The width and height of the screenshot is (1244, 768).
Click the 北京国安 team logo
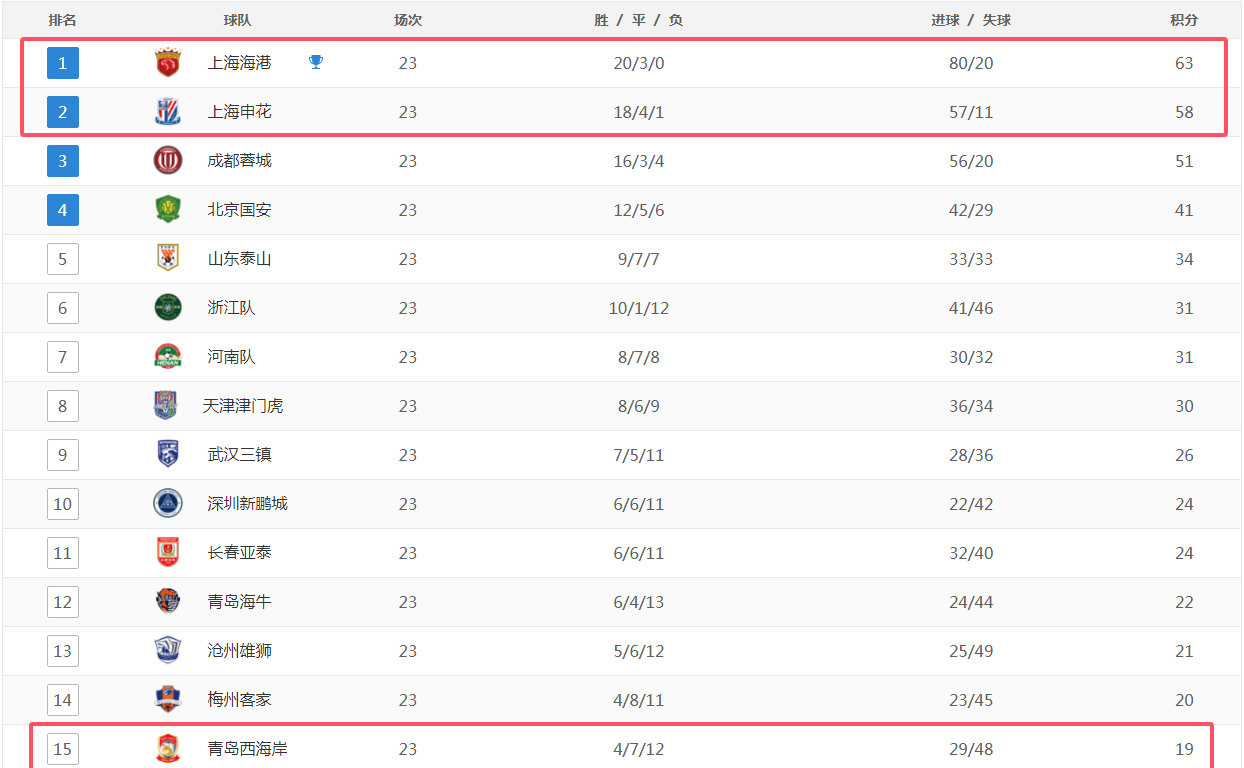click(168, 210)
